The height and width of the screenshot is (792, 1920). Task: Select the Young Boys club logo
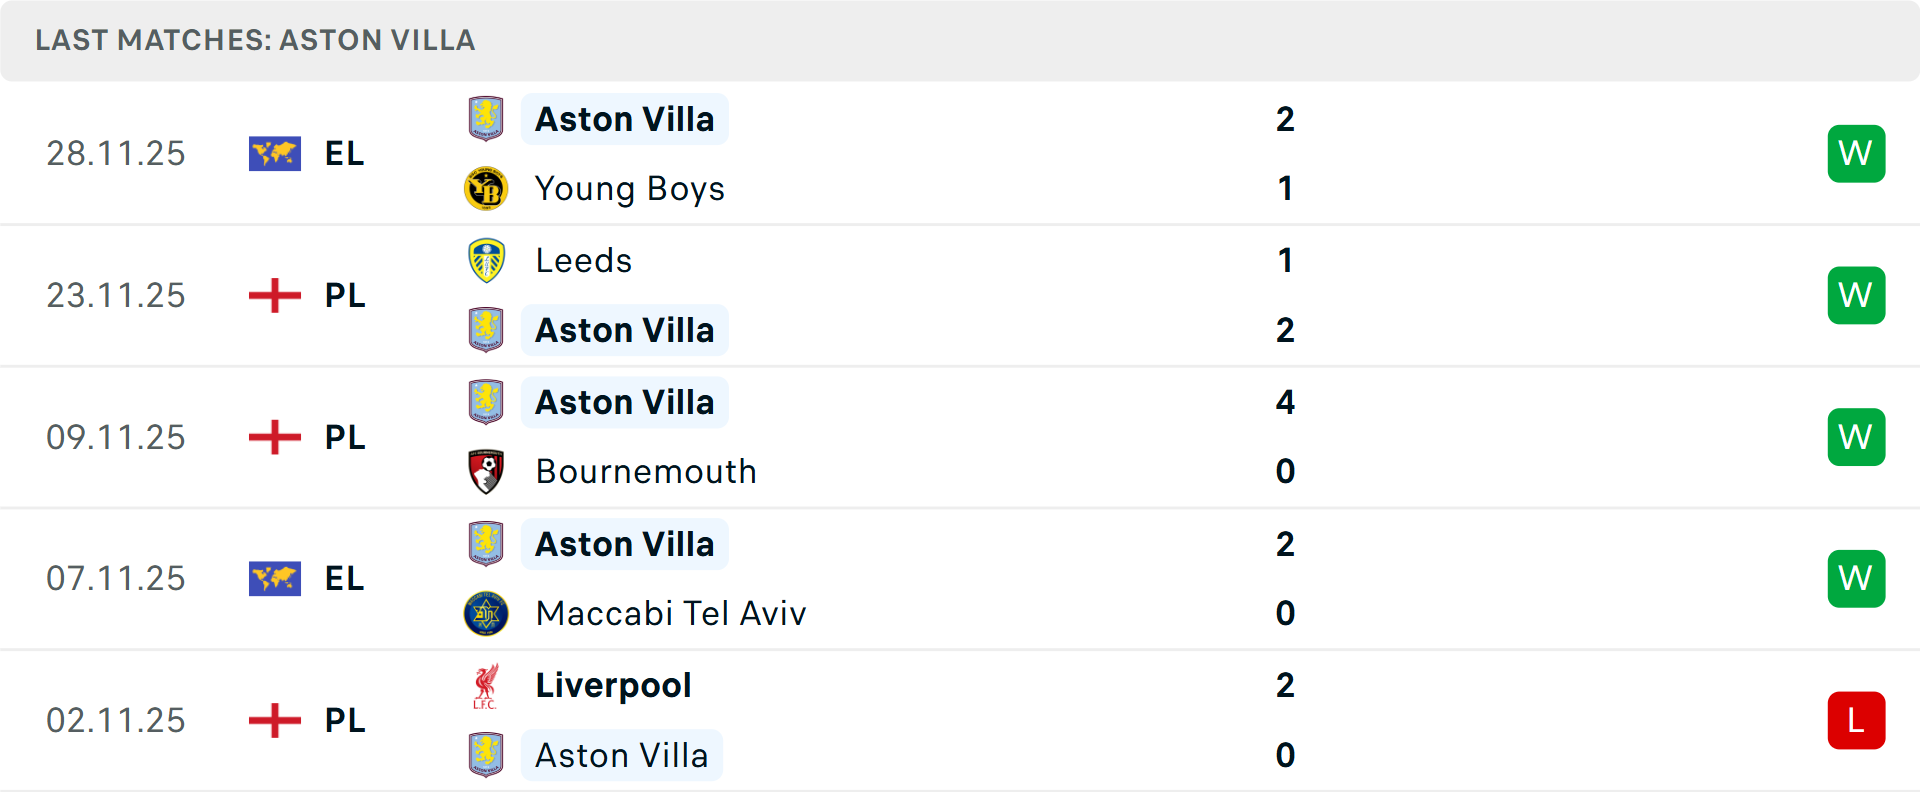(486, 188)
